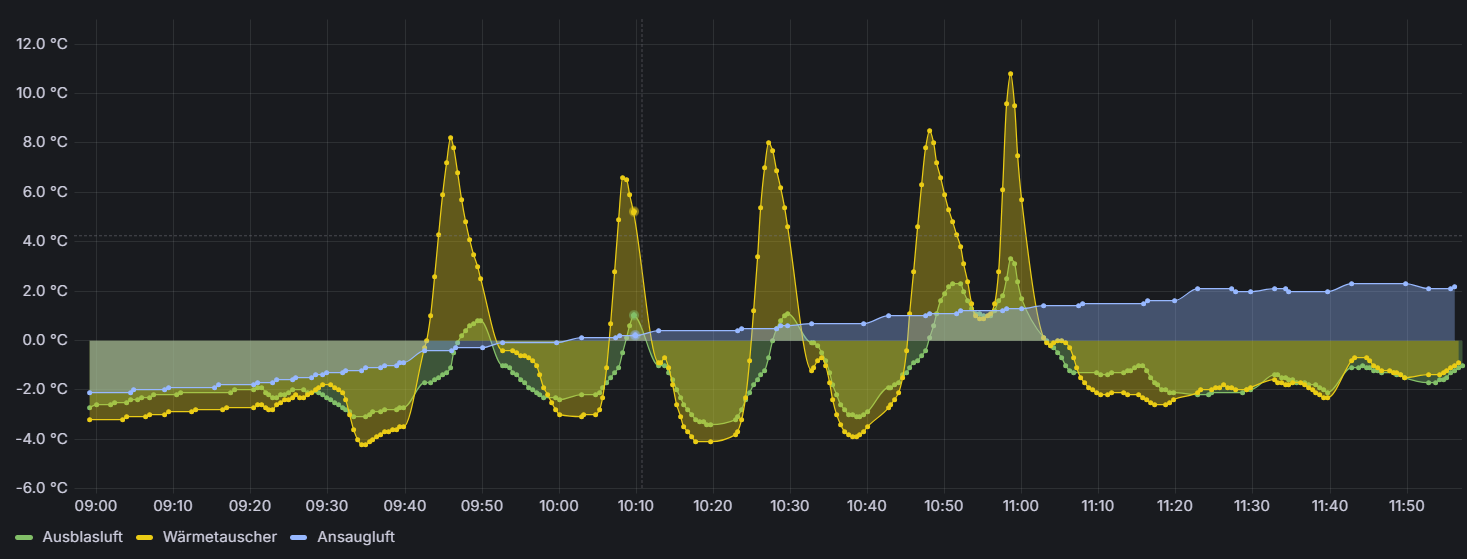Screen dimensions: 1467x559
Task: Click the 10:10 time axis label
Action: pyautogui.click(x=636, y=506)
